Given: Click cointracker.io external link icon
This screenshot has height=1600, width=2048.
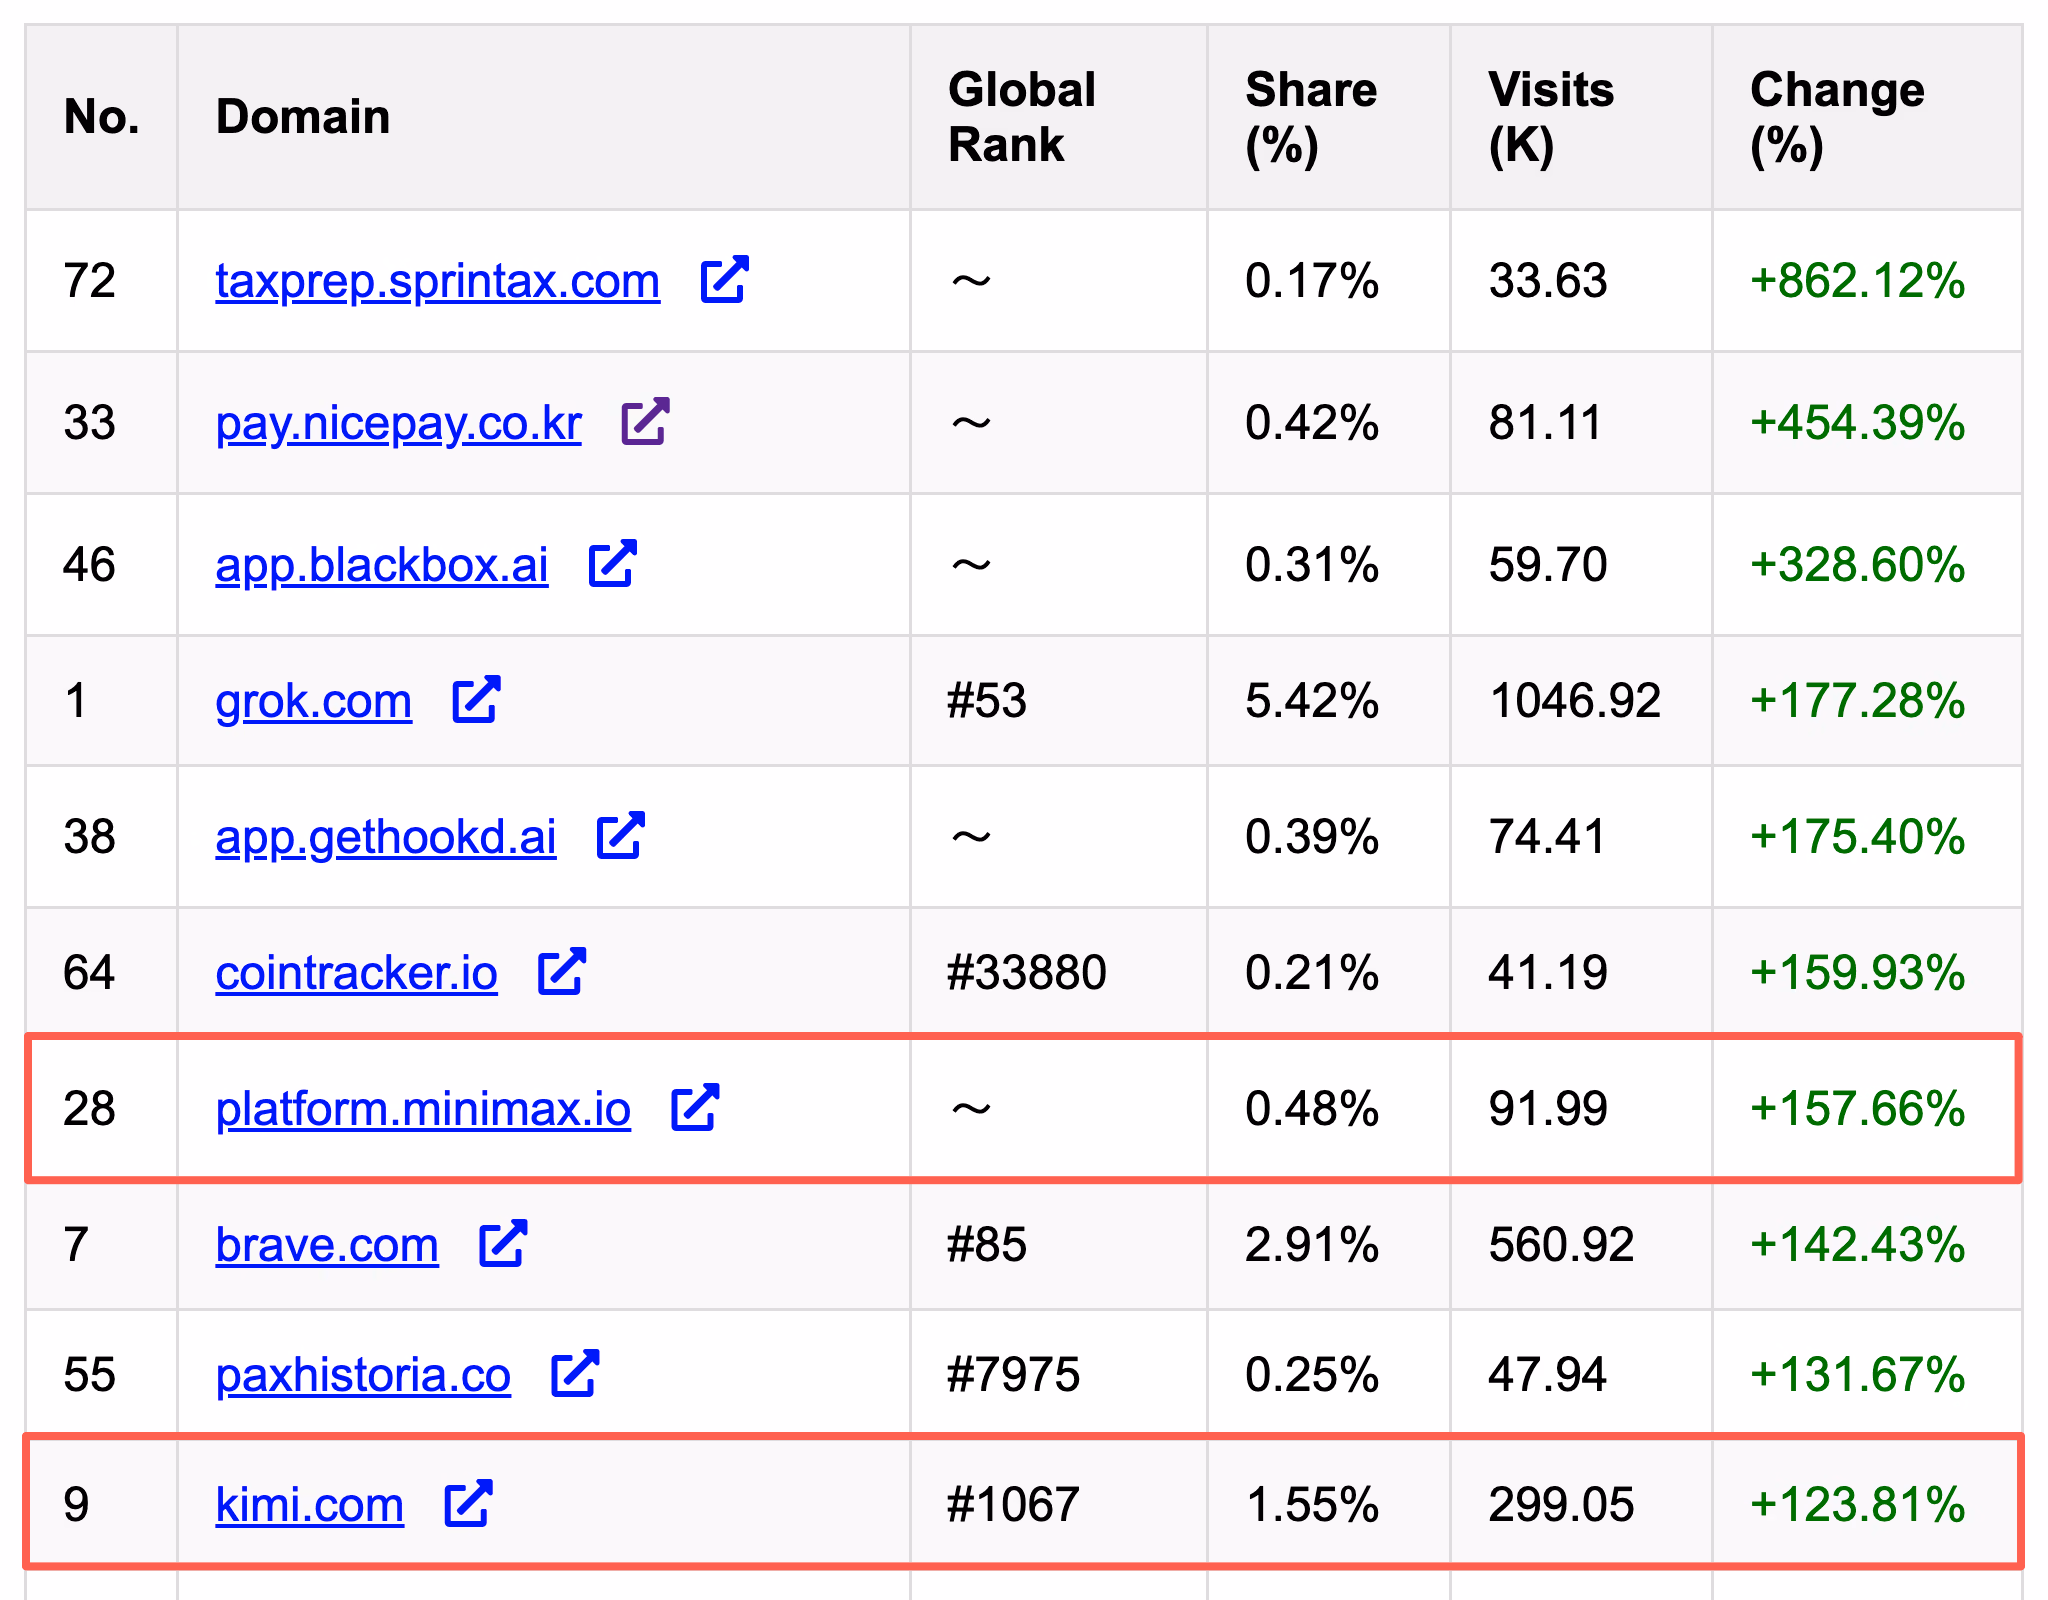Looking at the screenshot, I should (561, 972).
